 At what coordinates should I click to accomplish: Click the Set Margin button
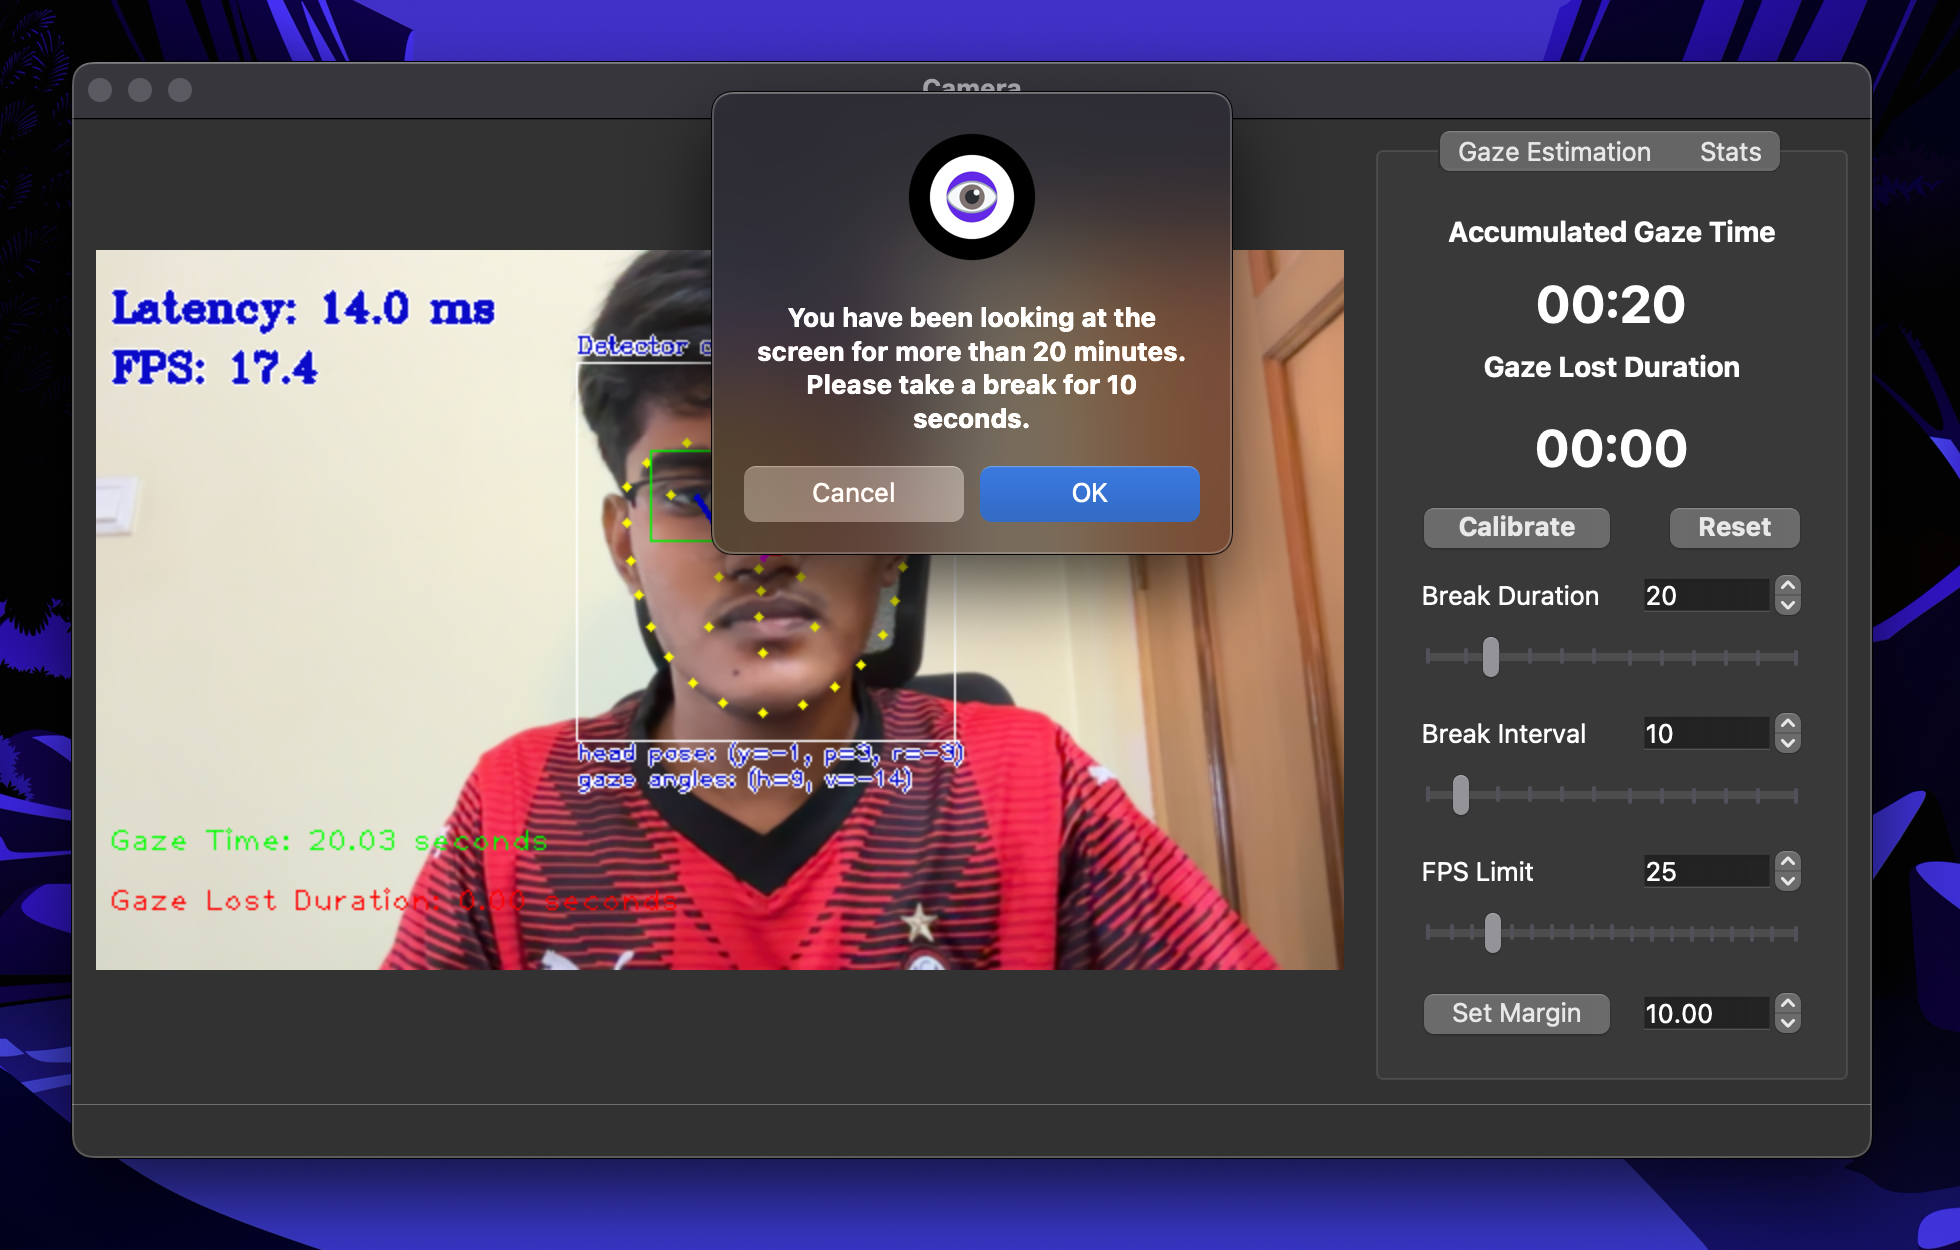[1516, 1013]
